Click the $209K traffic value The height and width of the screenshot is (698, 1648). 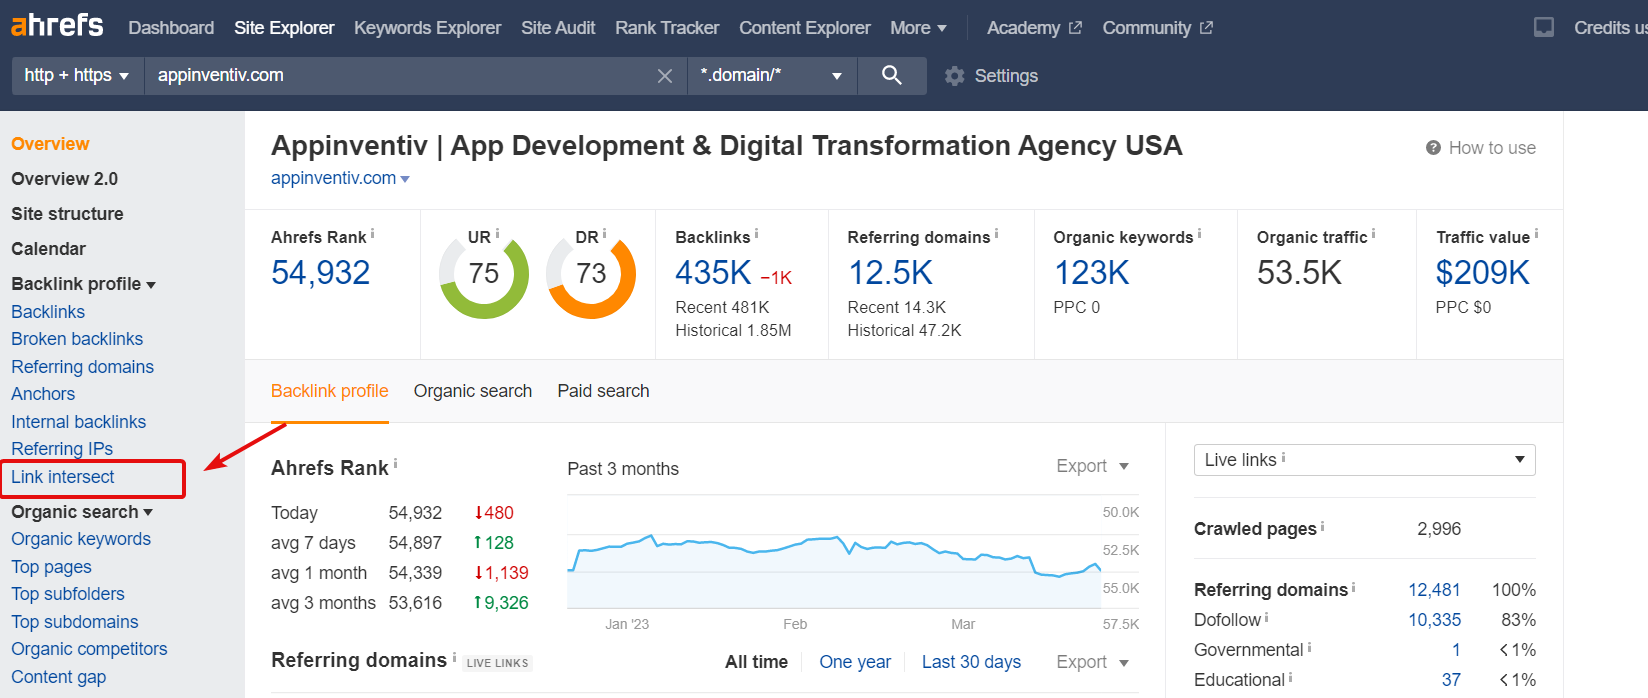[x=1483, y=272]
